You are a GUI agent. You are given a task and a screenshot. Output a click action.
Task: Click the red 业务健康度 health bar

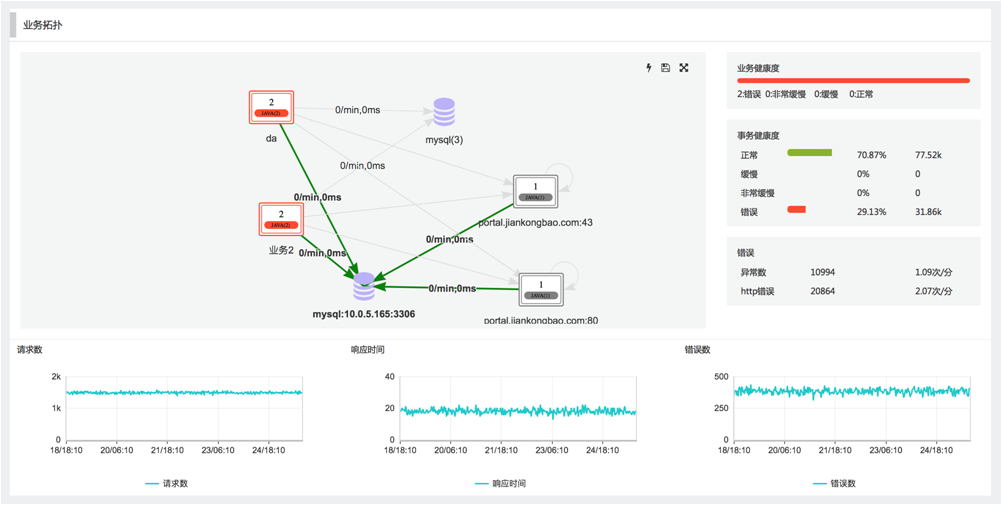[x=853, y=80]
